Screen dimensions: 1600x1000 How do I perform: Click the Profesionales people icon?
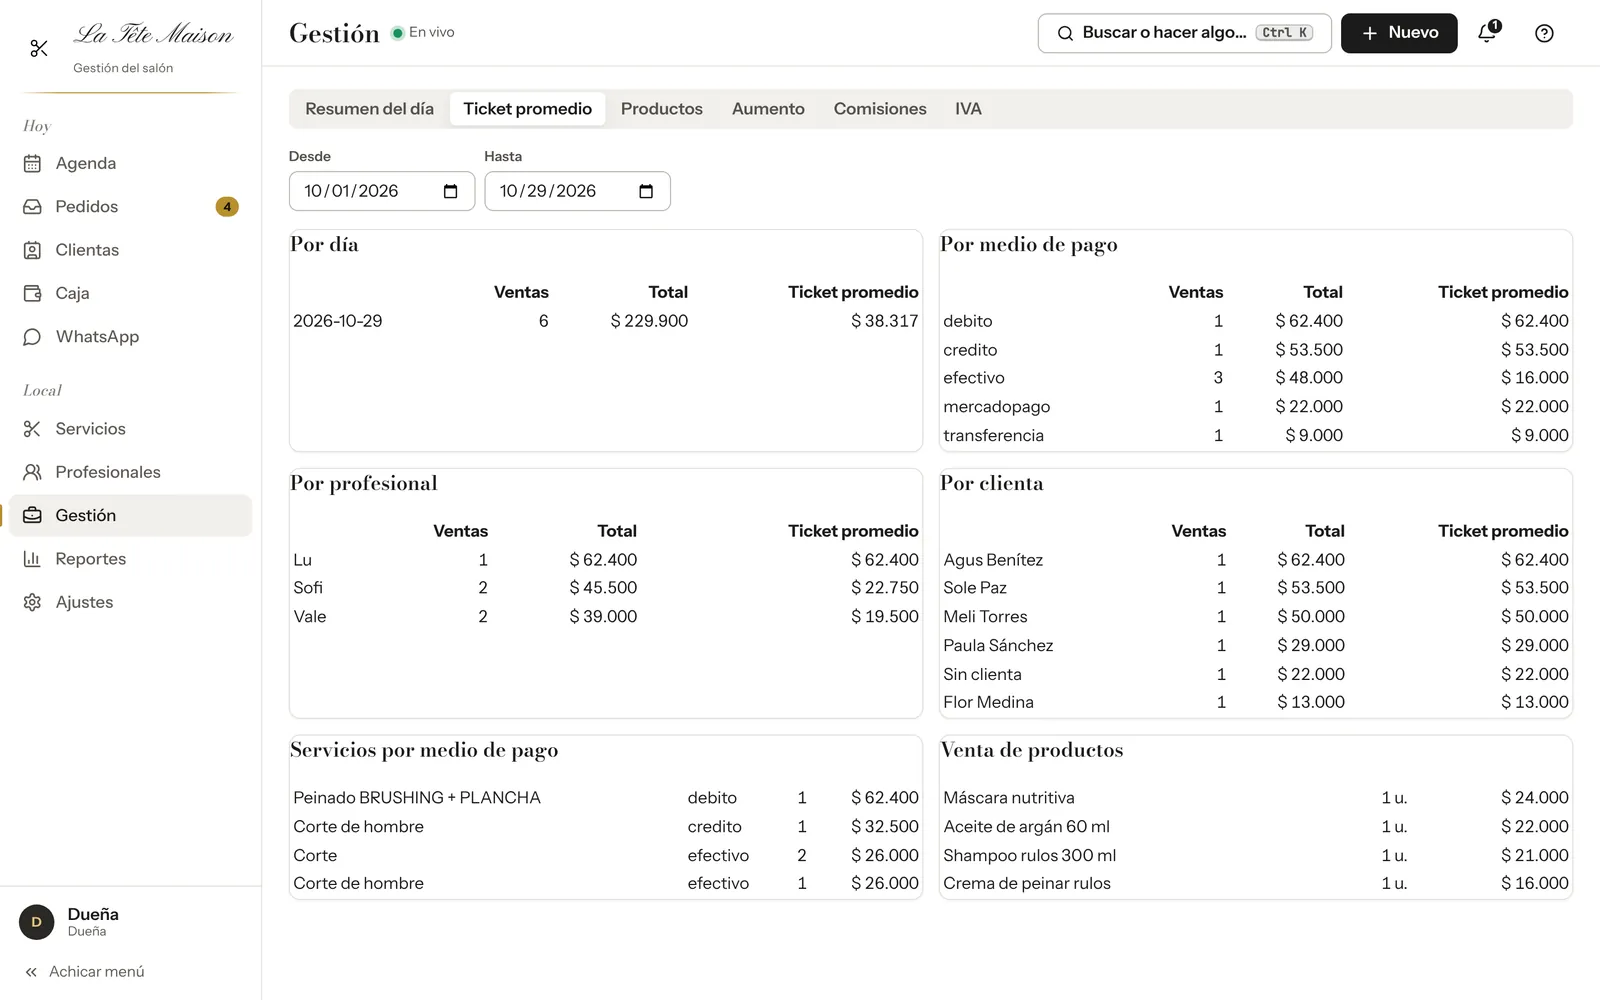32,472
